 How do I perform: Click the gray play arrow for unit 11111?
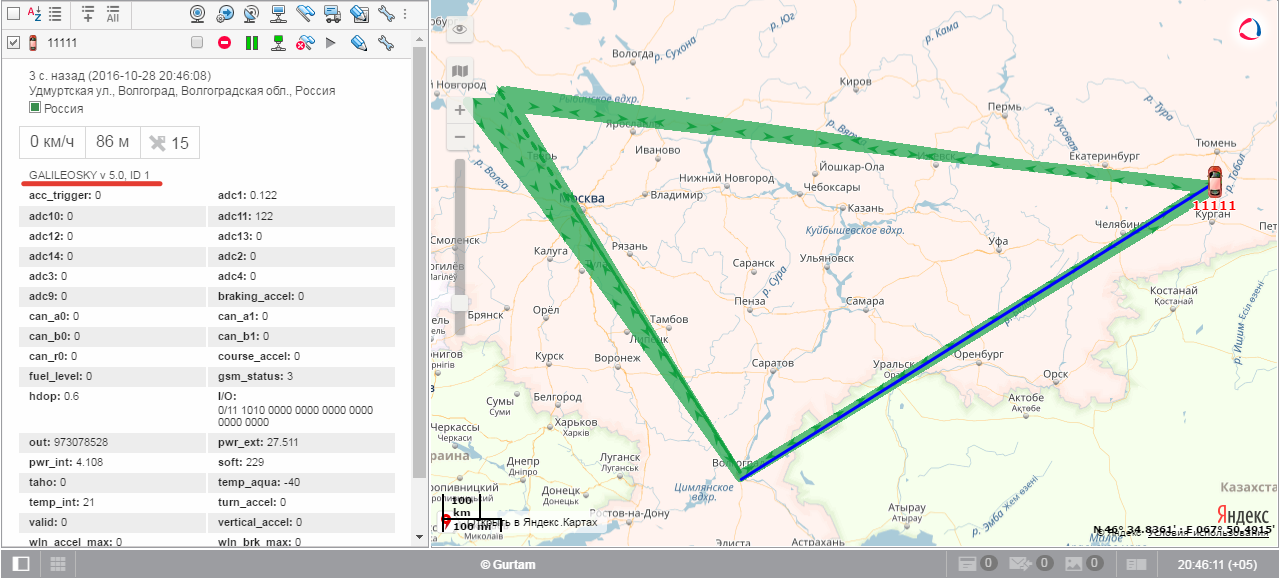331,43
